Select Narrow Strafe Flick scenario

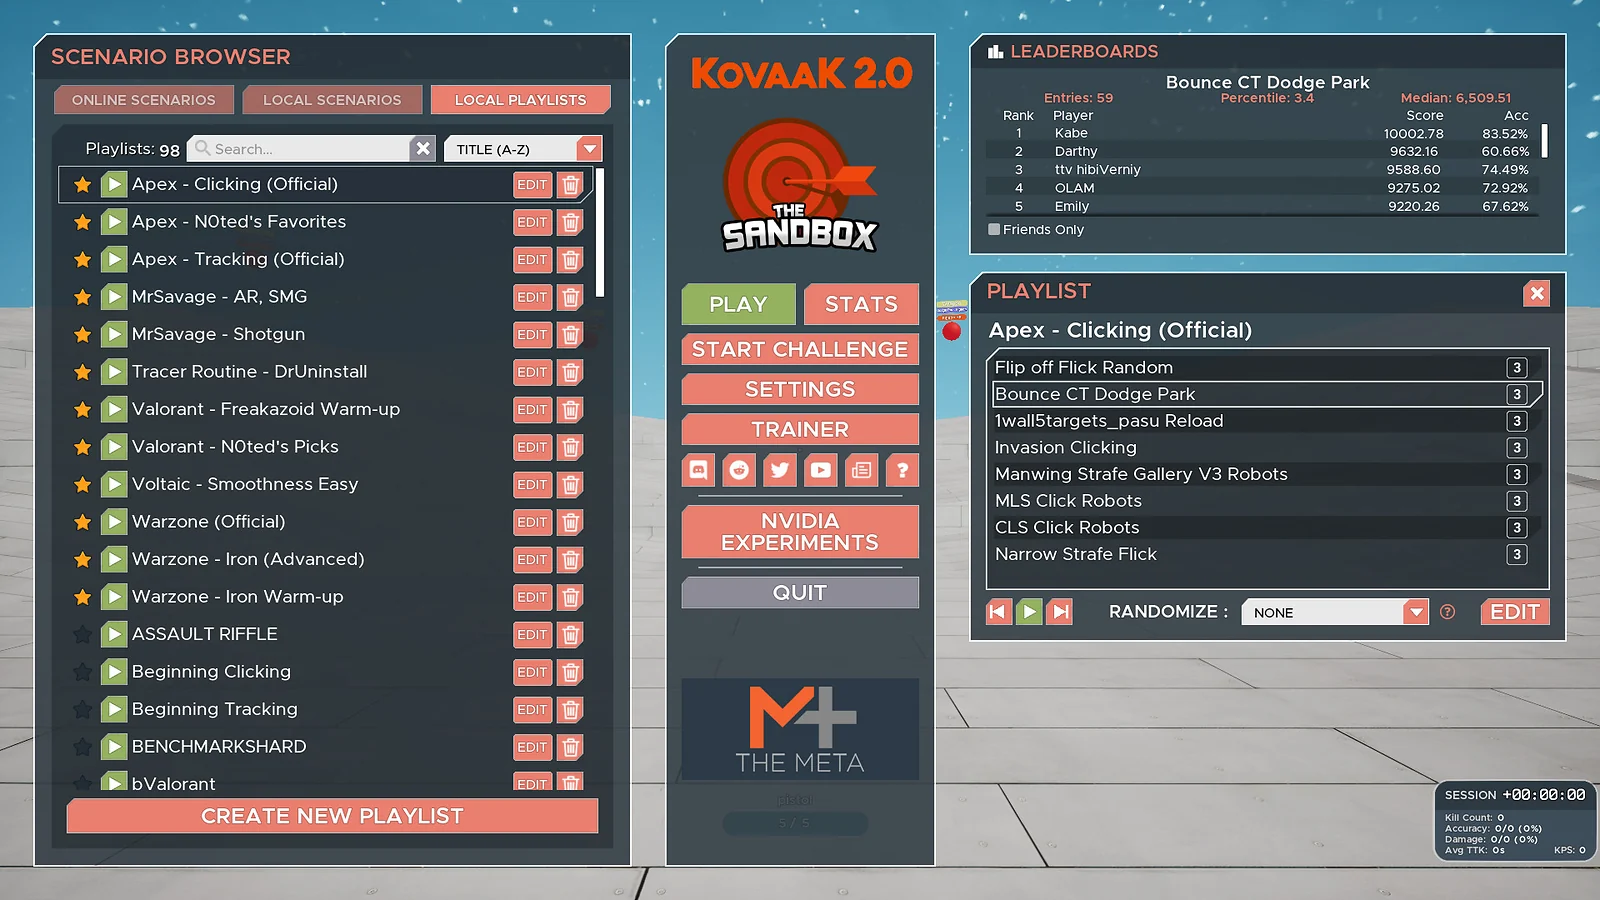(x=1265, y=554)
